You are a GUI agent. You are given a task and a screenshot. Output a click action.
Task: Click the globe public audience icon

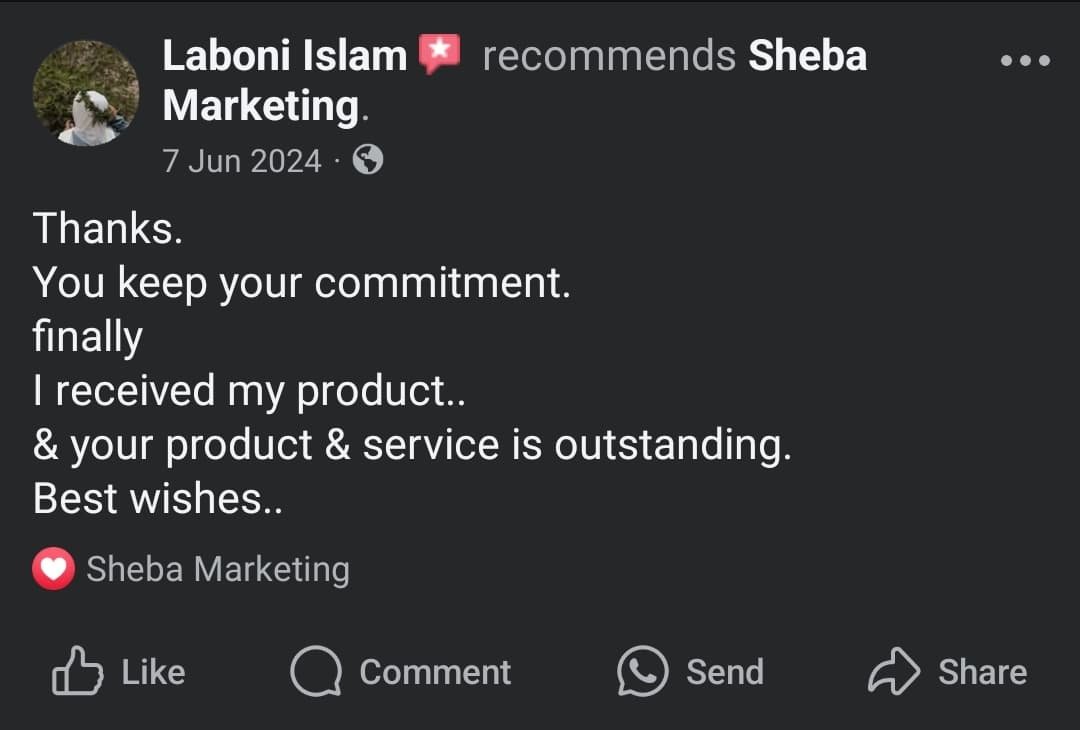pos(368,160)
